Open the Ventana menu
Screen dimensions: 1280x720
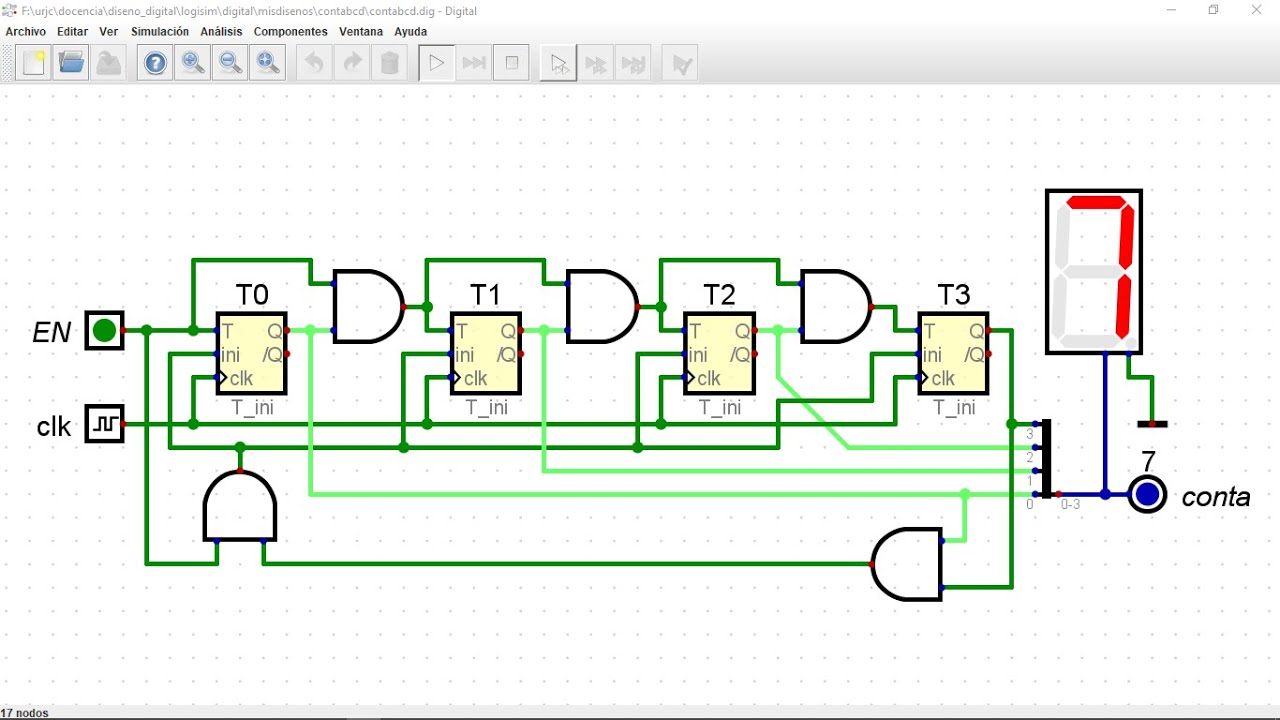(361, 32)
